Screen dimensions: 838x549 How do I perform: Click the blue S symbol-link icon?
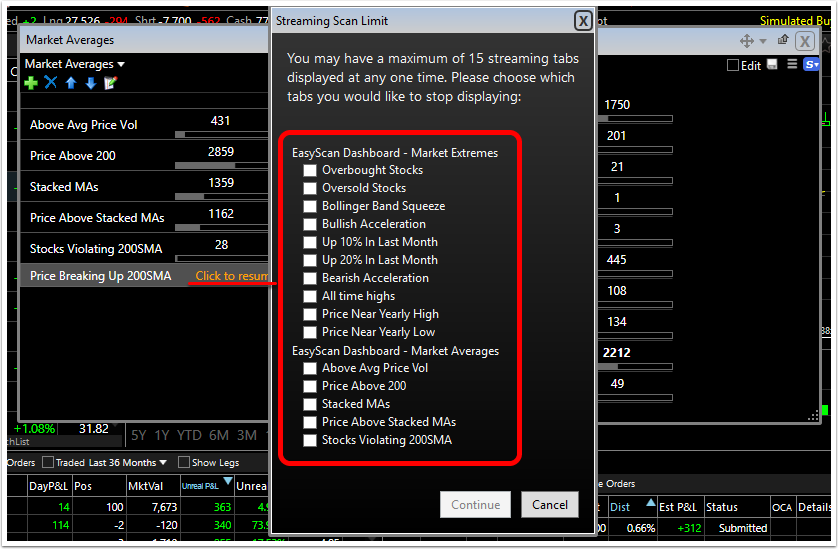click(811, 65)
